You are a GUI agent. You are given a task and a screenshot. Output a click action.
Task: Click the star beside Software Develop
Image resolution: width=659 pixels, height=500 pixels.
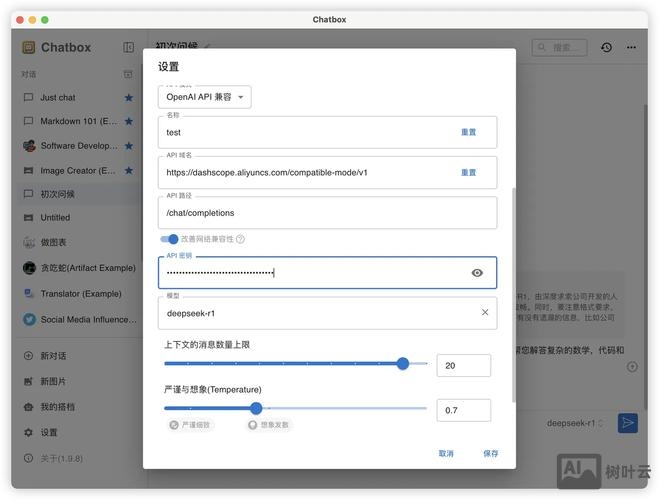click(x=129, y=146)
